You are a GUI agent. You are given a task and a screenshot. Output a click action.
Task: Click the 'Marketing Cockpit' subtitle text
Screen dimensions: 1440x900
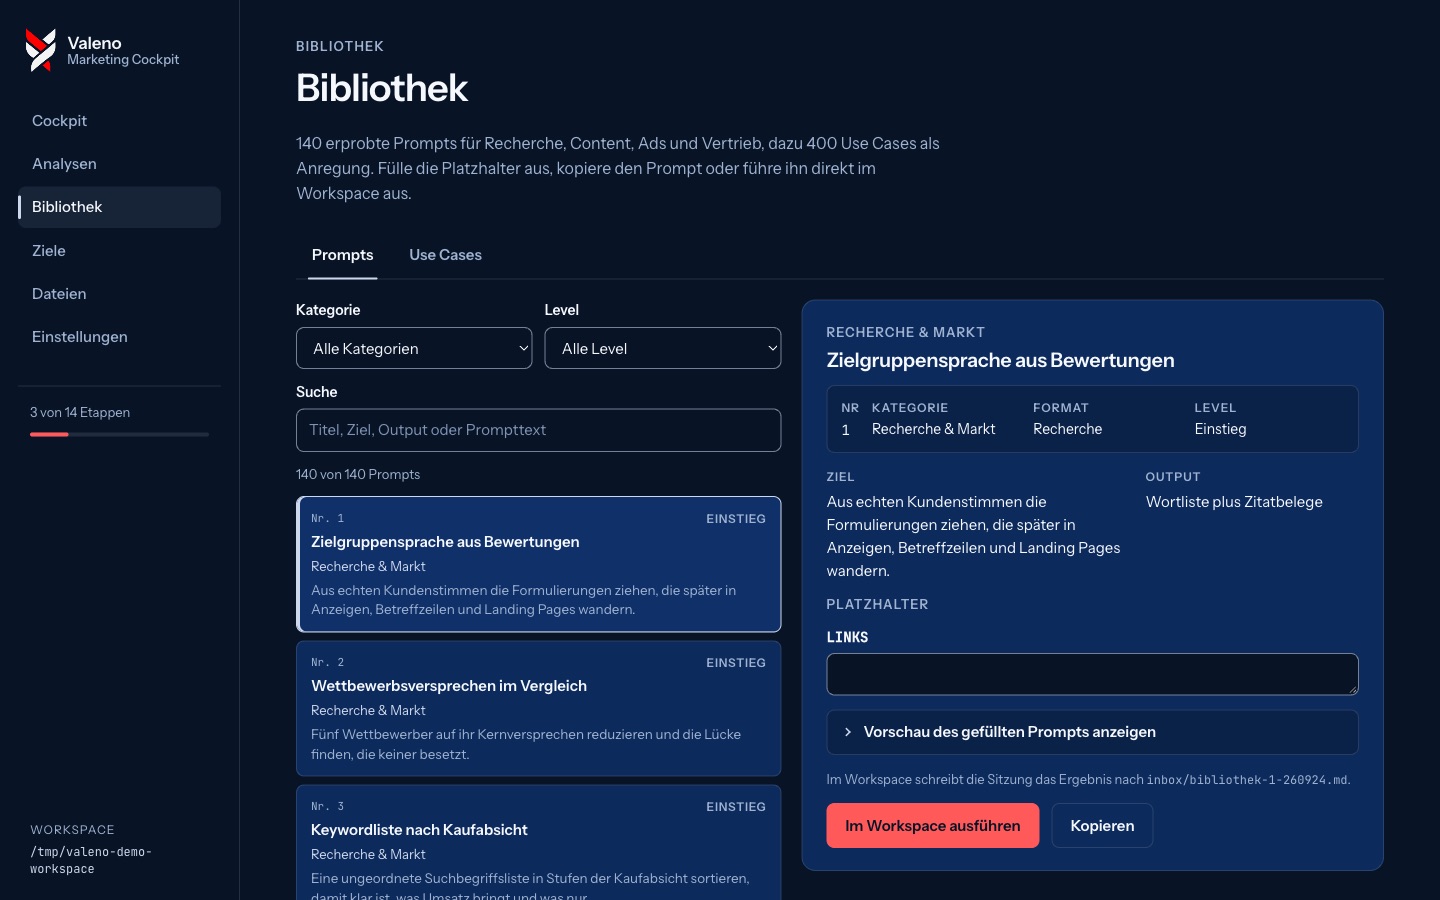tap(123, 60)
